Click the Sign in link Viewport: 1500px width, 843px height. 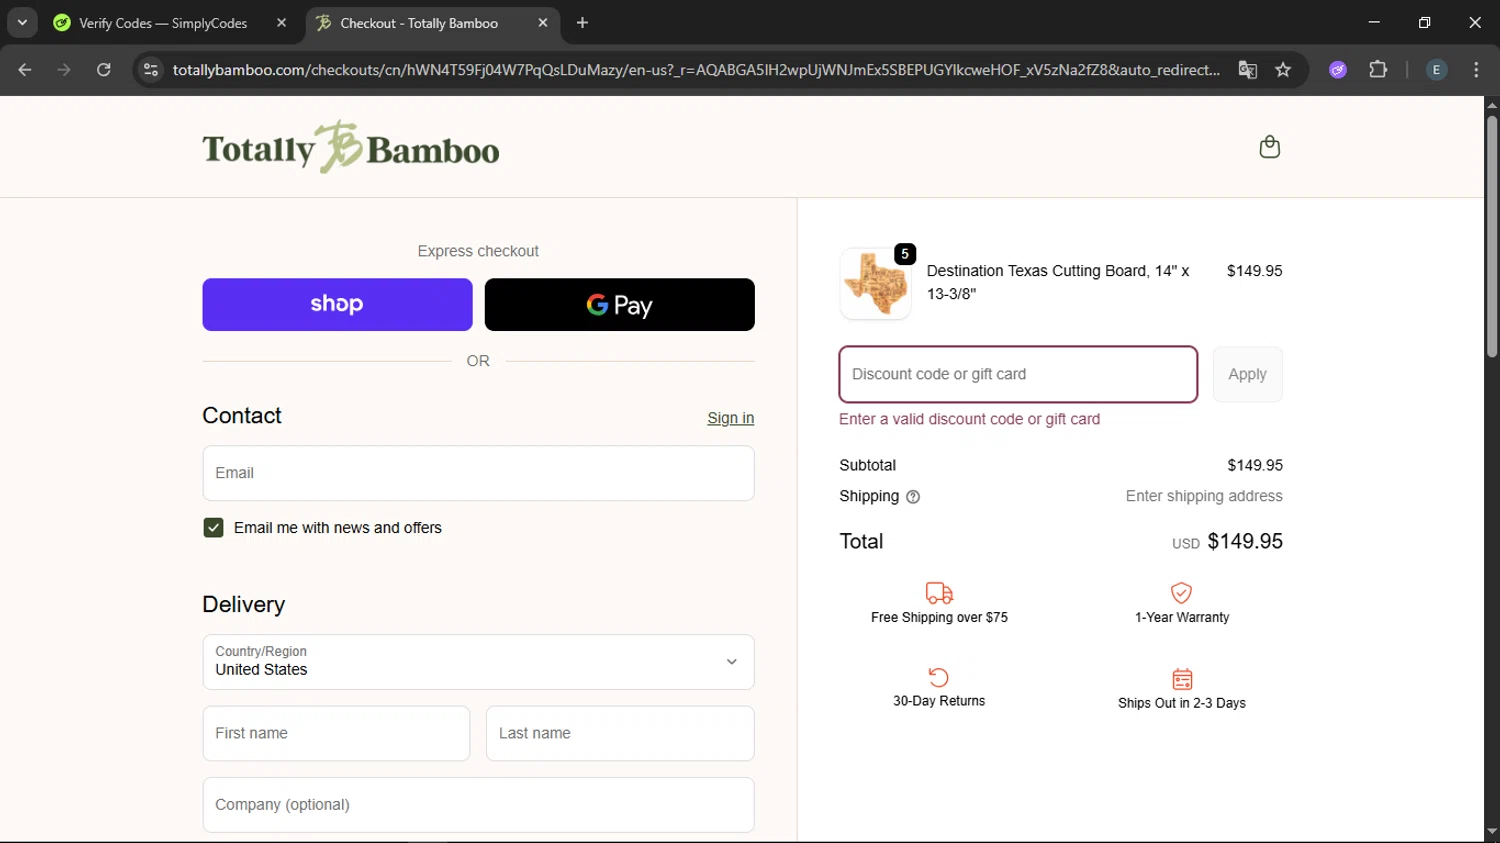pyautogui.click(x=730, y=418)
